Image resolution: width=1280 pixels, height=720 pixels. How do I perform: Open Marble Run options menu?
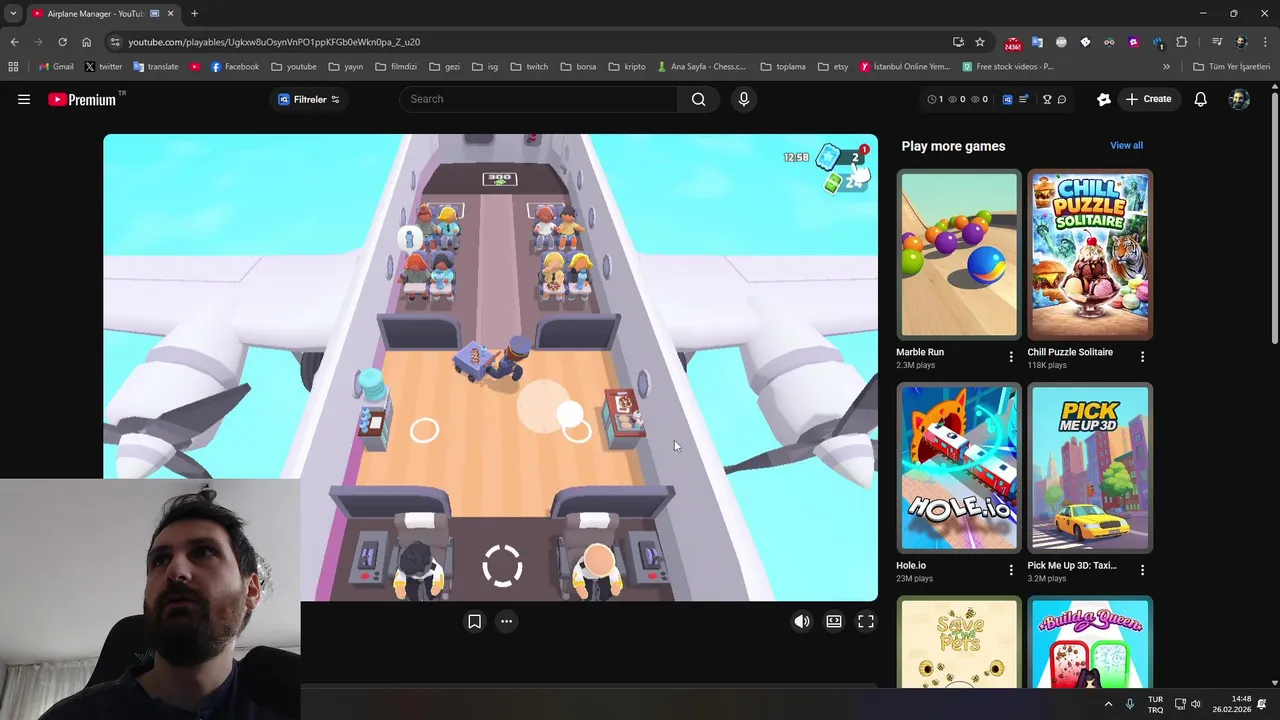tap(1011, 357)
